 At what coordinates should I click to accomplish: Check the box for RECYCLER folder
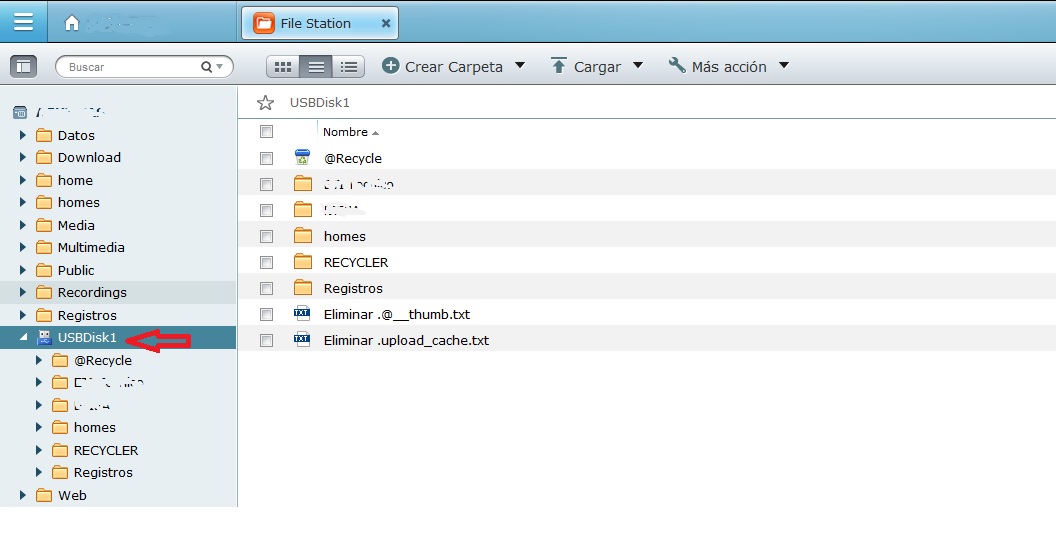coord(266,262)
